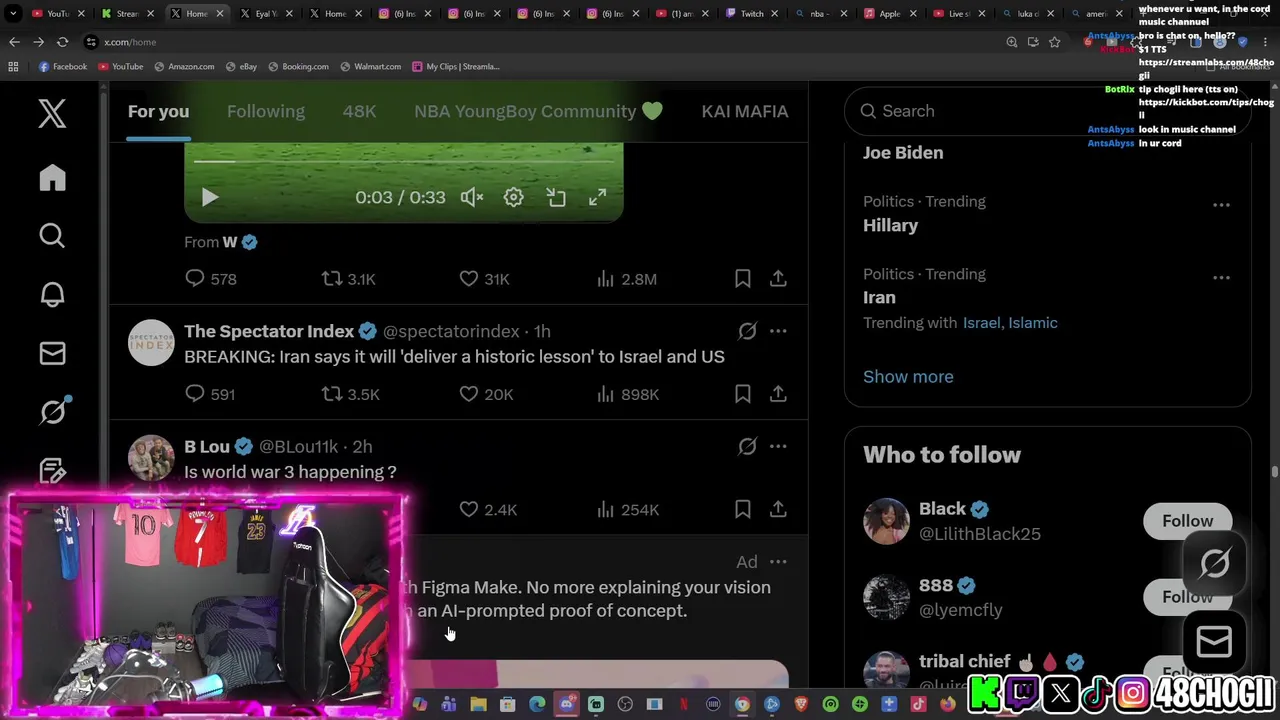1280x720 pixels.
Task: Open the Joe Biden trend
Action: pyautogui.click(x=903, y=152)
